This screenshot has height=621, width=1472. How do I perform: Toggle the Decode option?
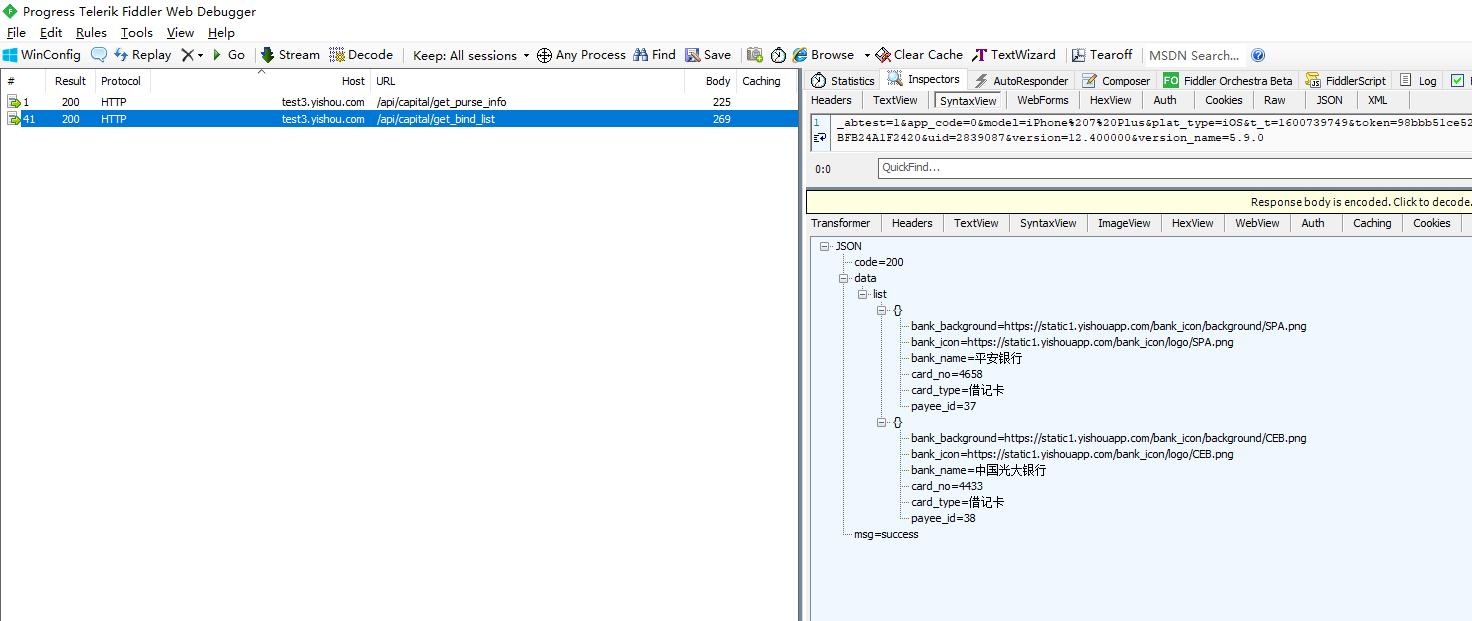pyautogui.click(x=361, y=55)
